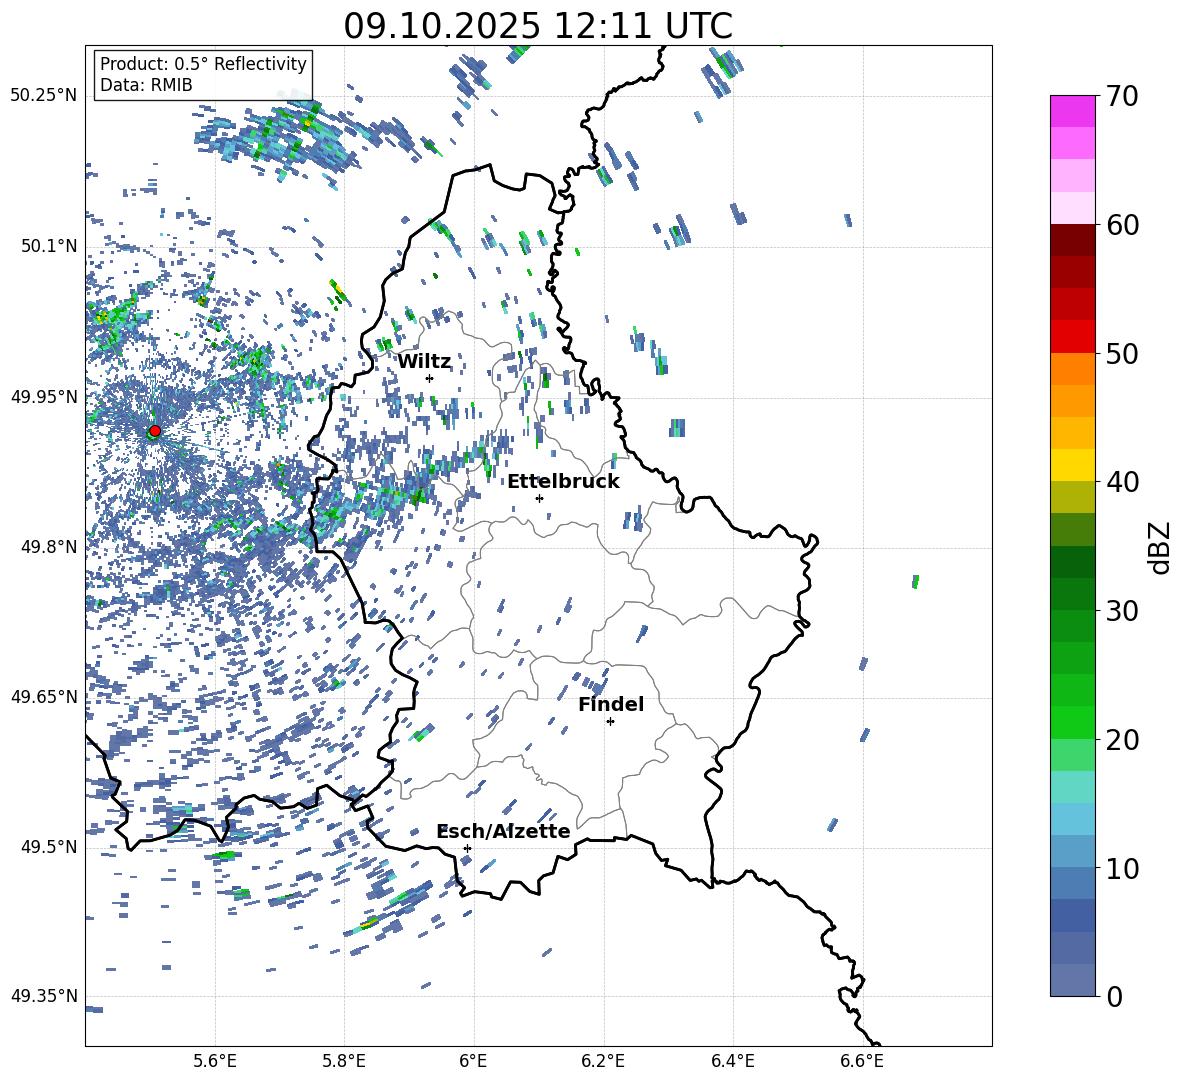
Task: Select the Esch/Alzette cross marker
Action: coord(467,848)
